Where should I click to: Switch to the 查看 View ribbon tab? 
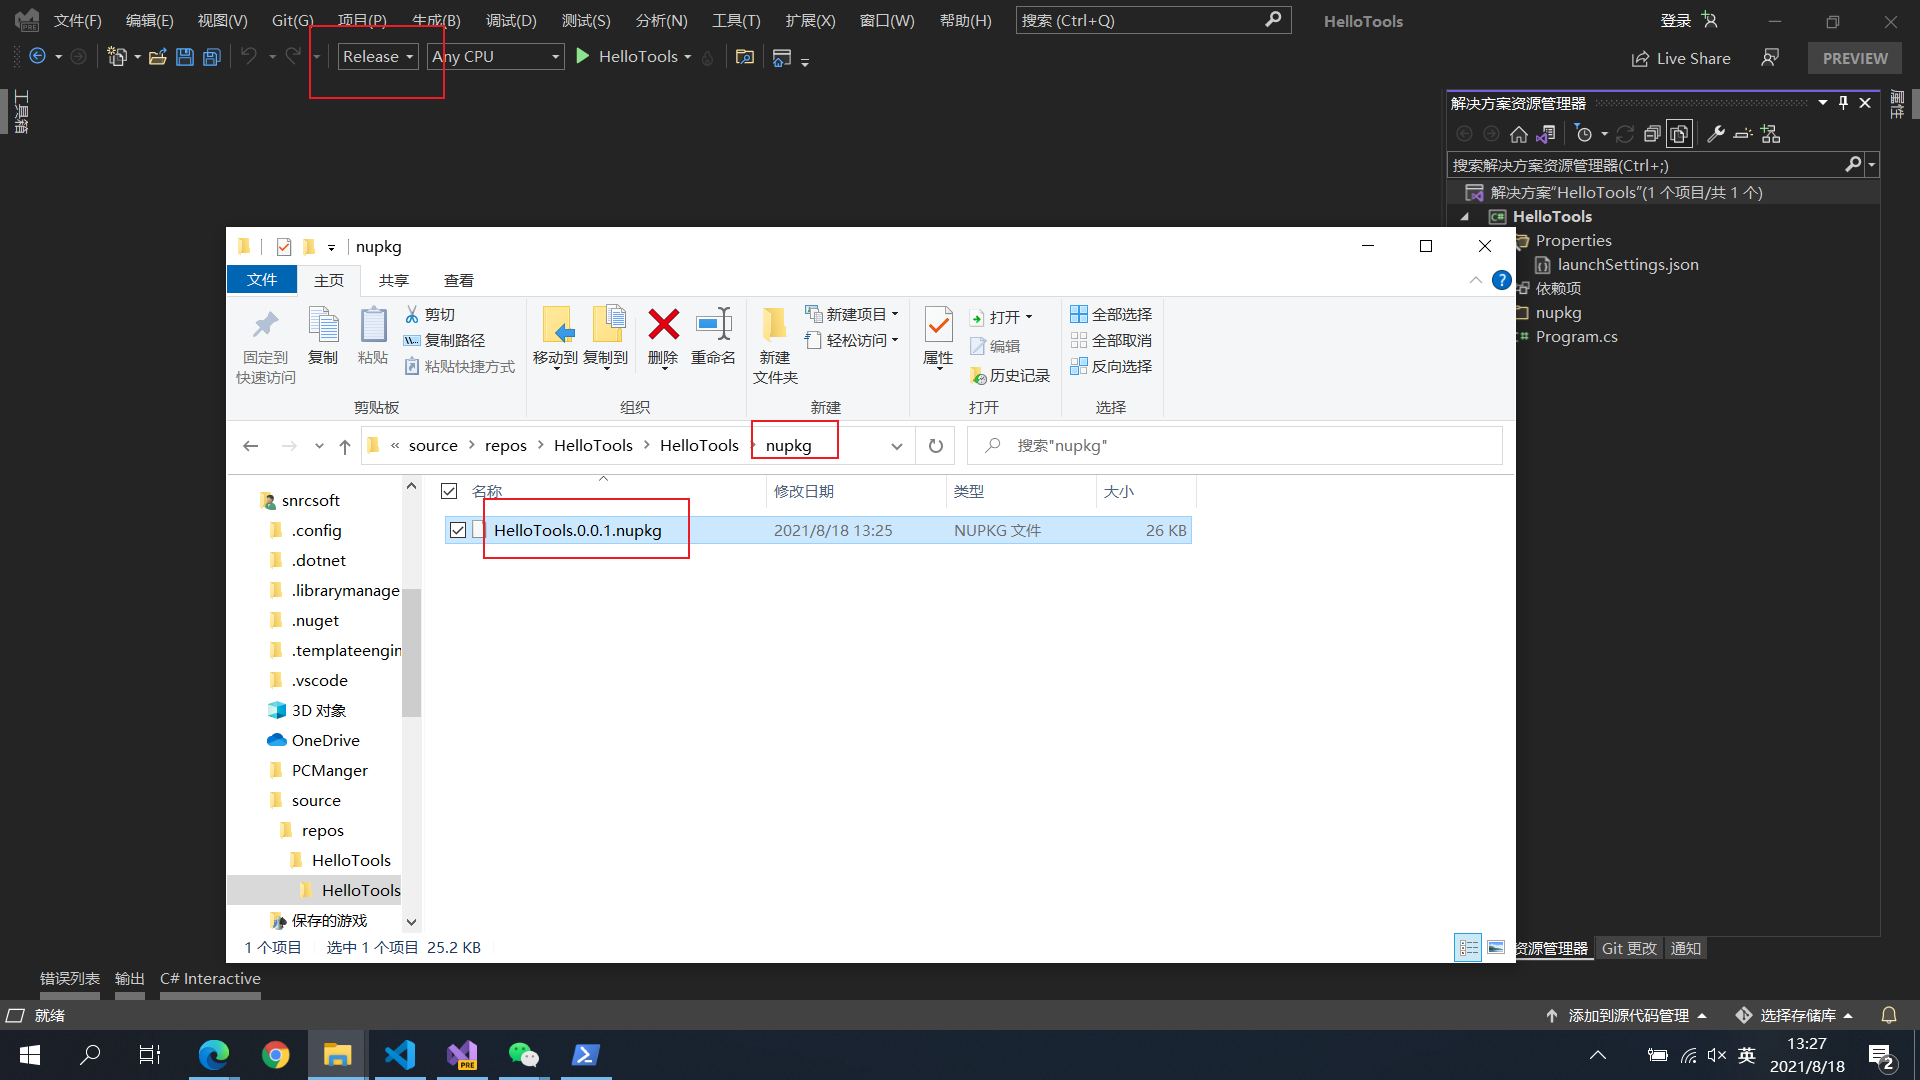pyautogui.click(x=458, y=280)
